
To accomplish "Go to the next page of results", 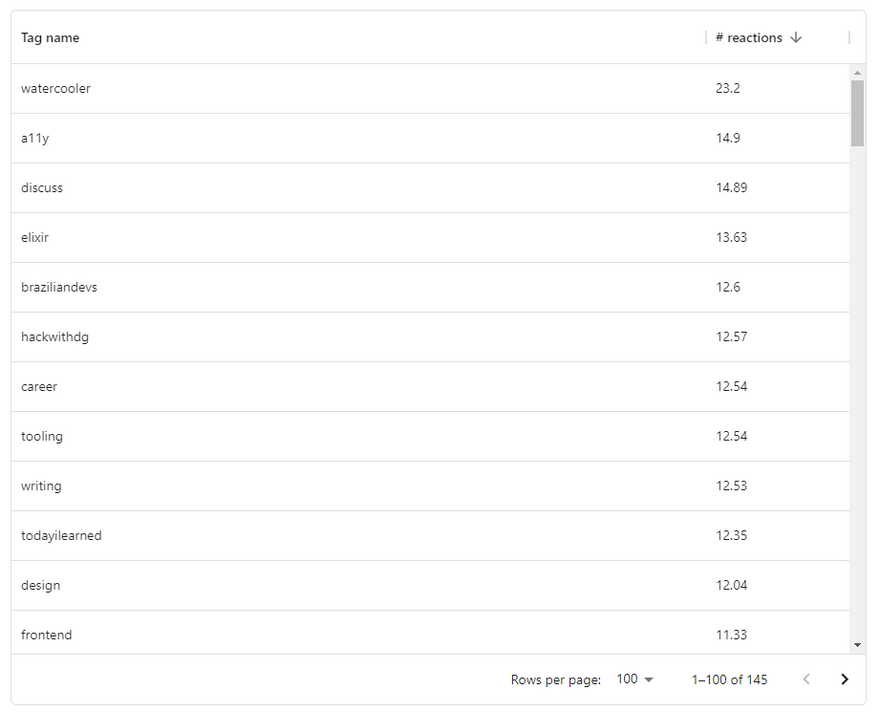I will 844,679.
